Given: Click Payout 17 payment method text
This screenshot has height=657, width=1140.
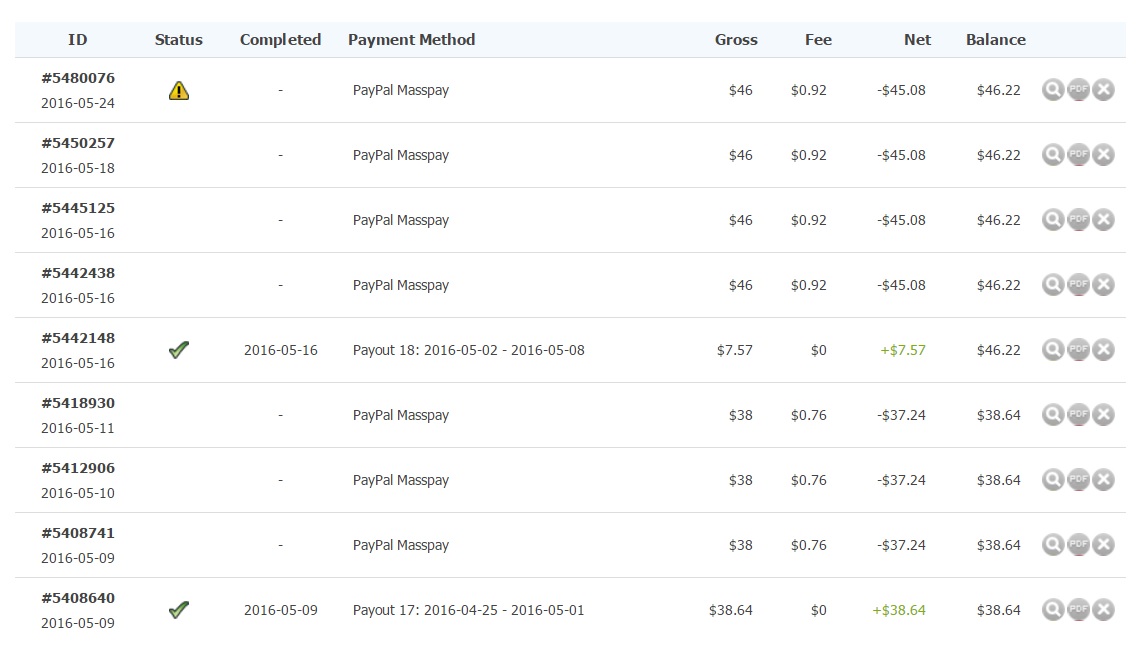Looking at the screenshot, I should click(x=468, y=610).
